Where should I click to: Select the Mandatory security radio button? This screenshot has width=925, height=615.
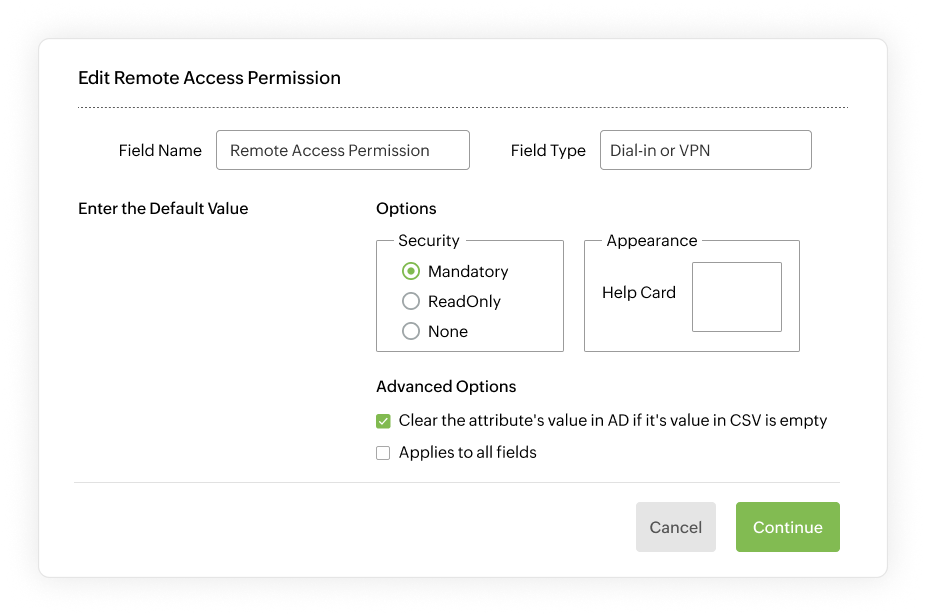(410, 271)
